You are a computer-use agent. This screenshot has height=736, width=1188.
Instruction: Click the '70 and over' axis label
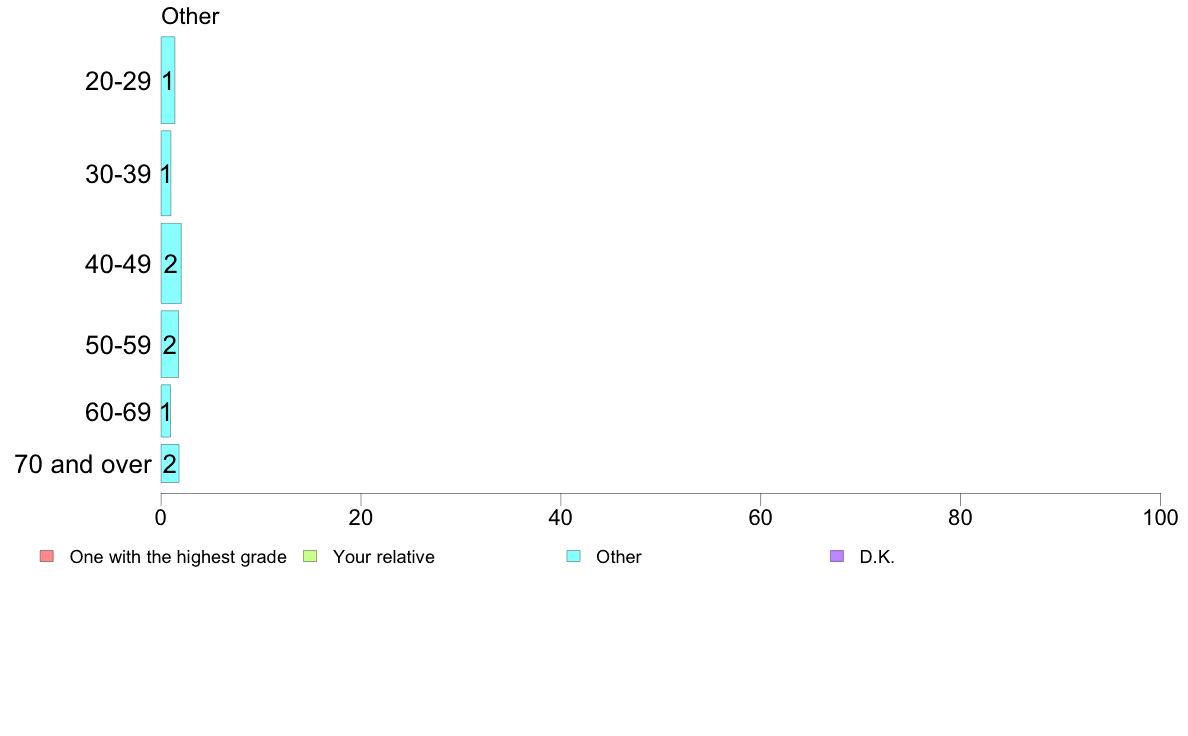(x=83, y=464)
